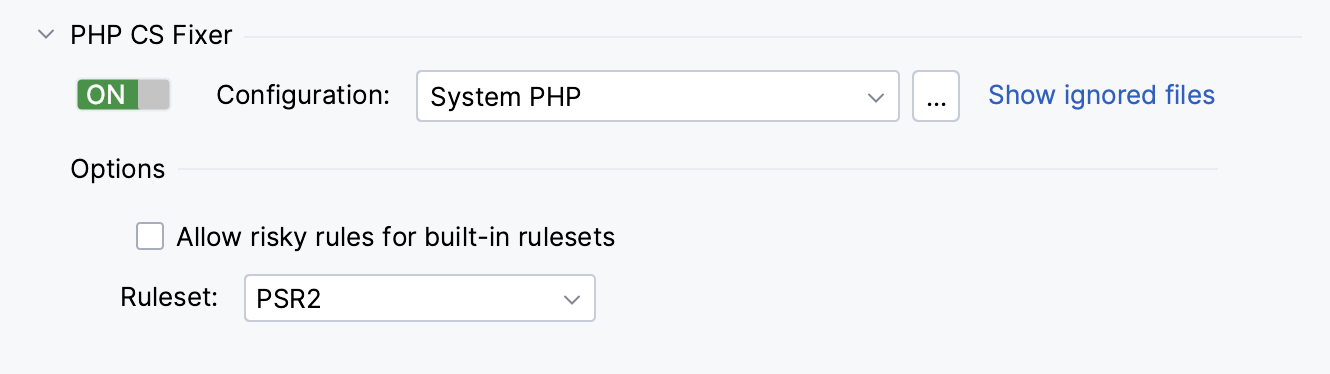Click the green ON label of the switch

click(107, 95)
